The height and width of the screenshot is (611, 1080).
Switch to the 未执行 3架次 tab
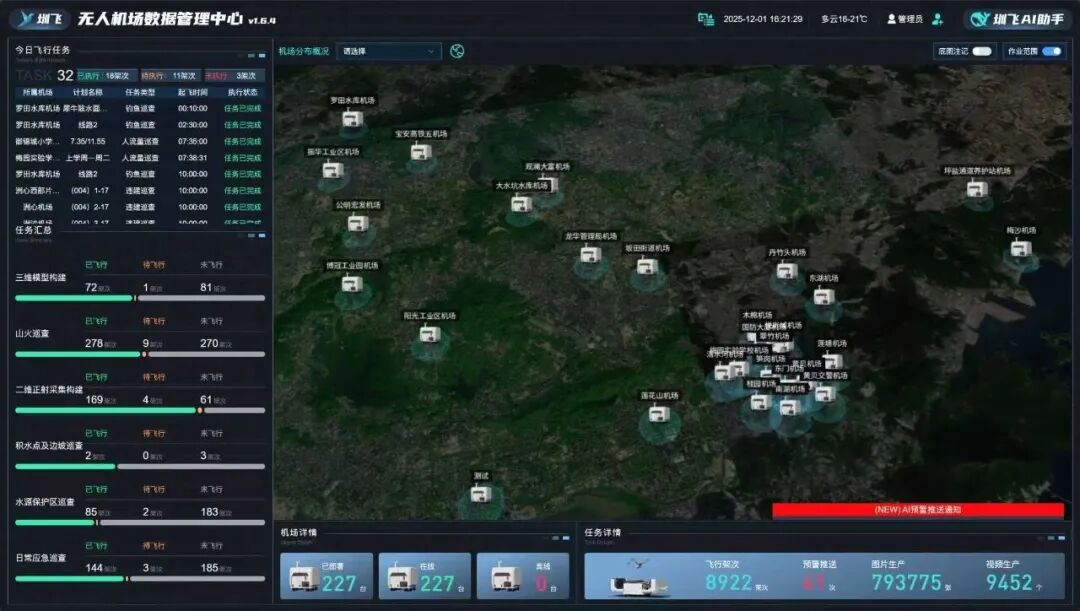(x=232, y=75)
